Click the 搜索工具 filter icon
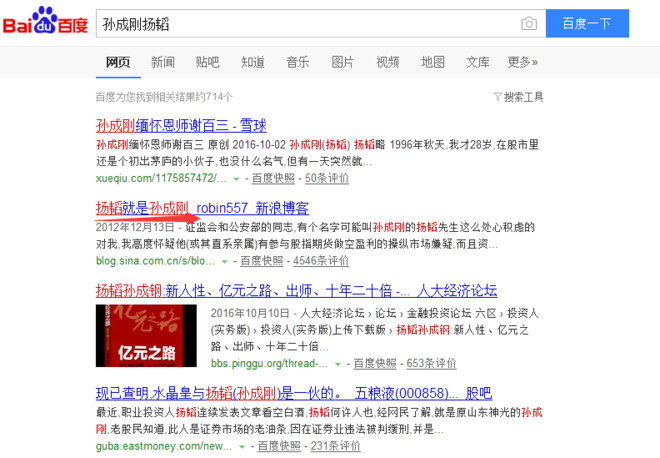Image resolution: width=660 pixels, height=458 pixels. 498,97
